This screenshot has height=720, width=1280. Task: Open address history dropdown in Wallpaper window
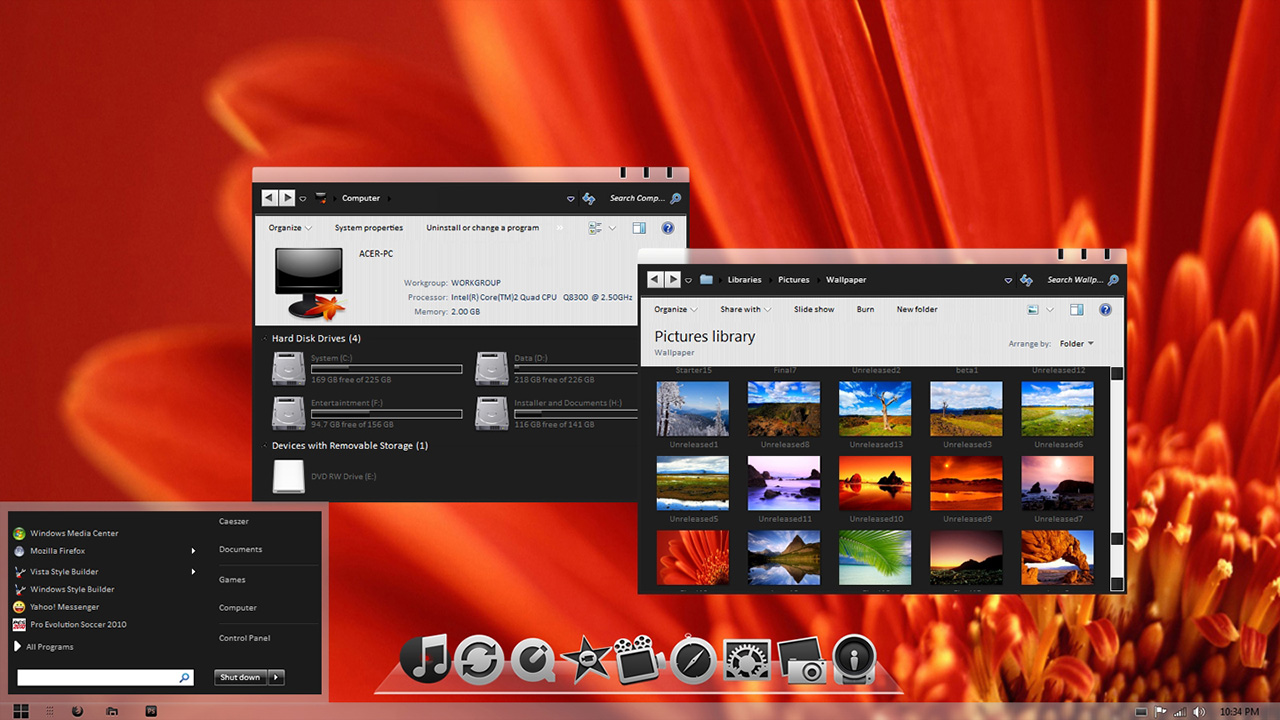(1008, 281)
